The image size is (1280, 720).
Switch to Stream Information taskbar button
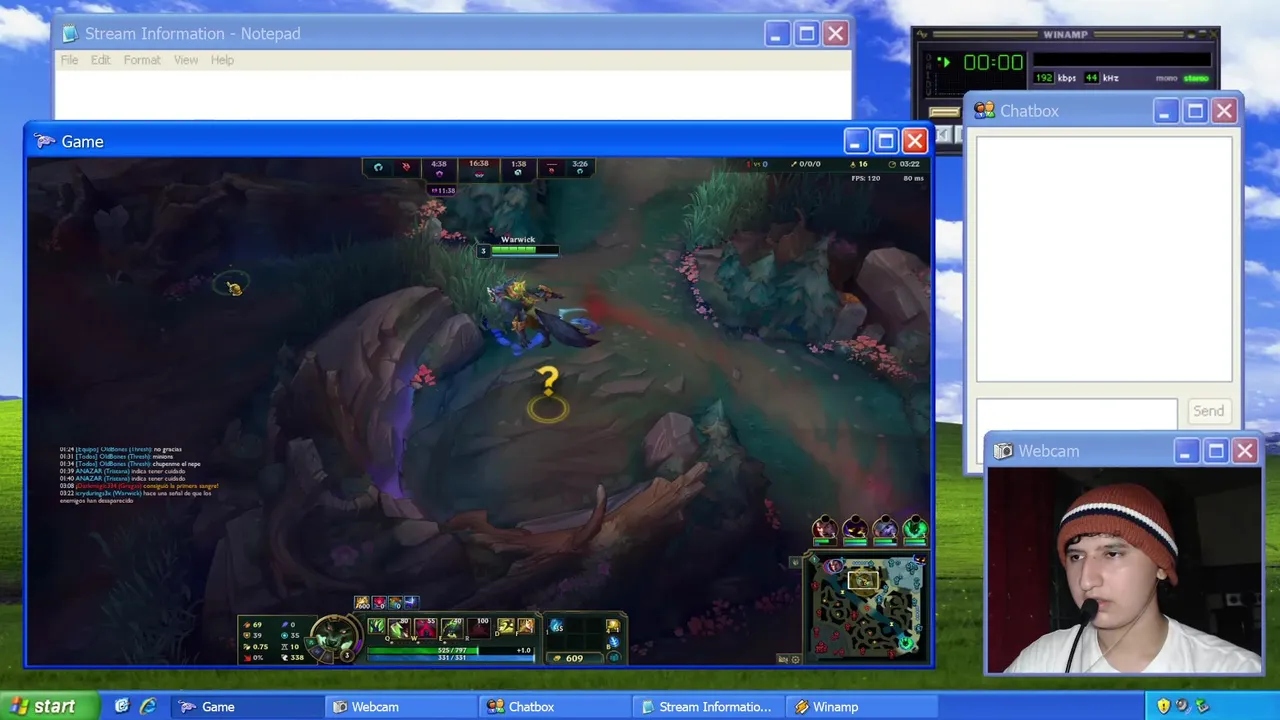point(709,706)
